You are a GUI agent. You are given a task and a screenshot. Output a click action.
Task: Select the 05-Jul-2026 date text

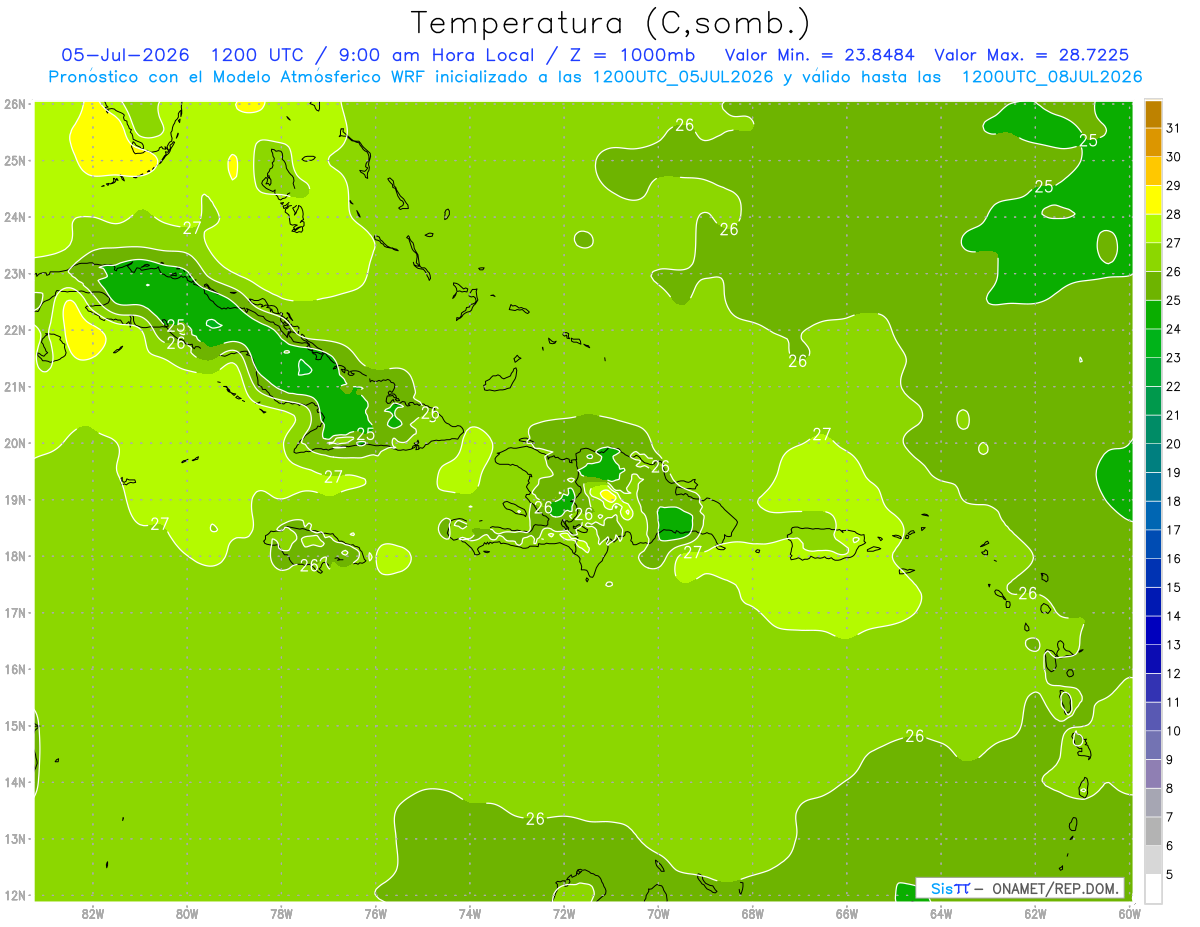[x=126, y=54]
